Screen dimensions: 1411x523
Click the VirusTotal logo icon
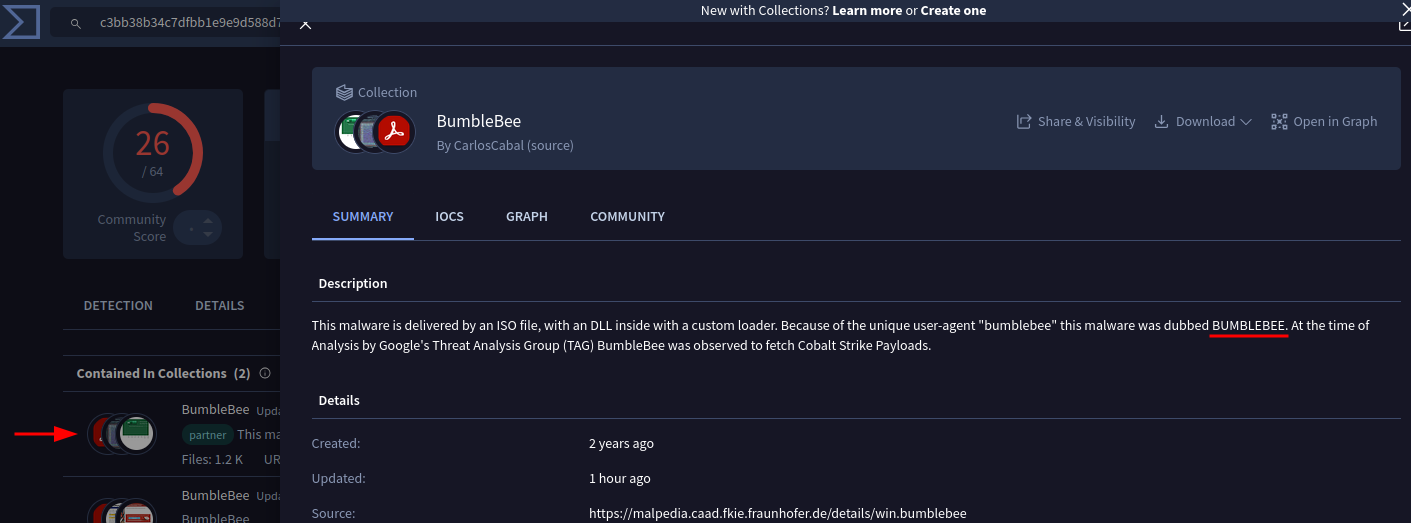(x=20, y=20)
